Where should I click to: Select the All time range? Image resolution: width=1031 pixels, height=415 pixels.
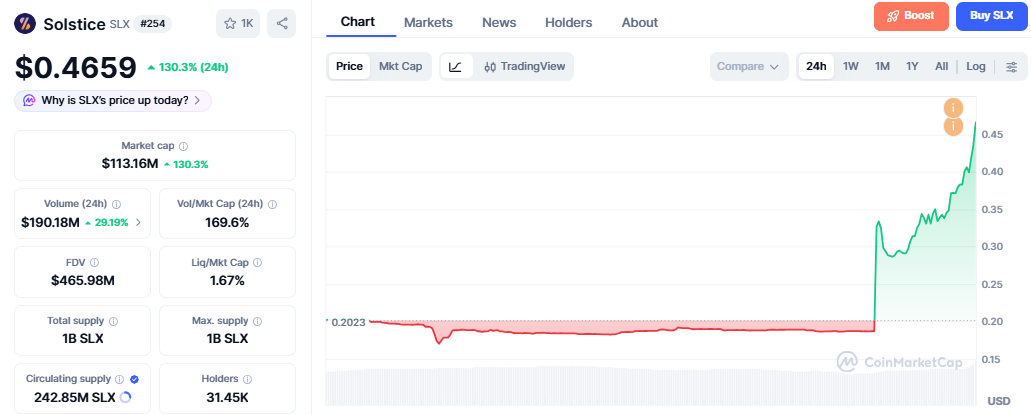coord(942,66)
